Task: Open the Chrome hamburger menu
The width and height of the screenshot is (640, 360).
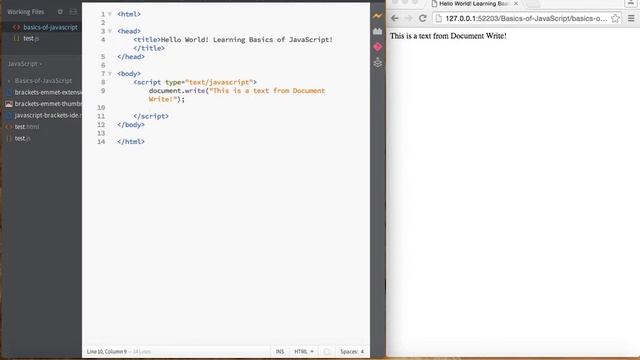Action: 631,18
